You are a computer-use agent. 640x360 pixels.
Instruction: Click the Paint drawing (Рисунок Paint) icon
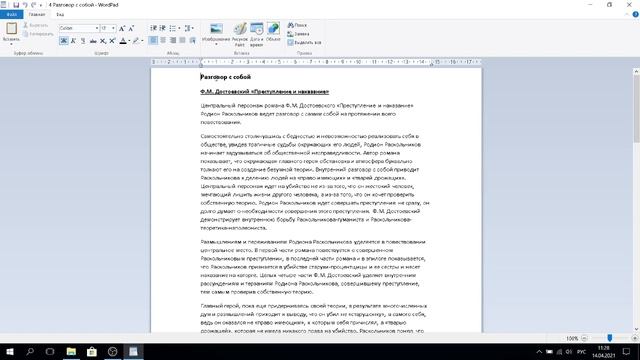[240, 29]
